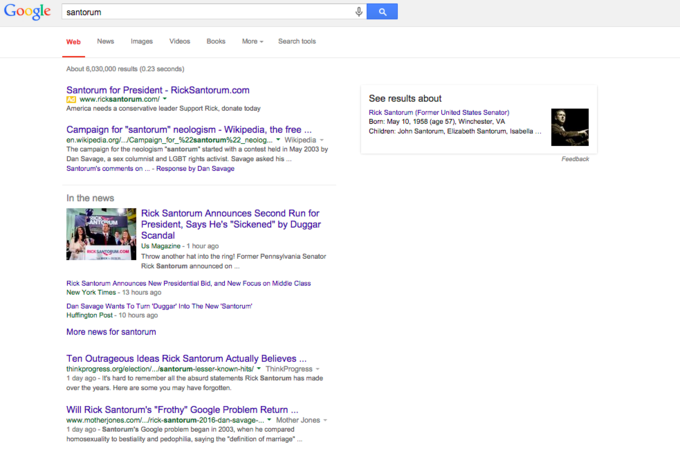Open Santorum's comments on sublink
Viewport: 680px width, 451px height.
[x=108, y=169]
